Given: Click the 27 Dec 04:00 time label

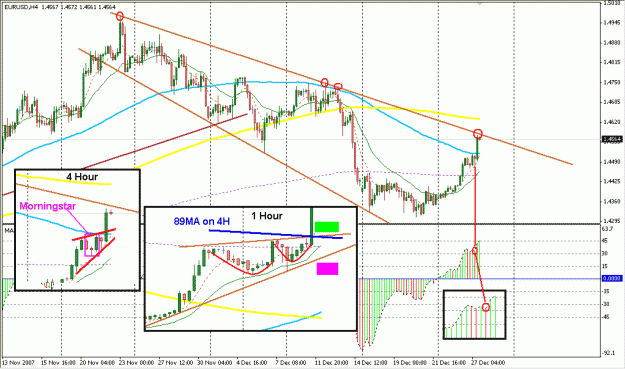Looking at the screenshot, I should click(487, 363).
